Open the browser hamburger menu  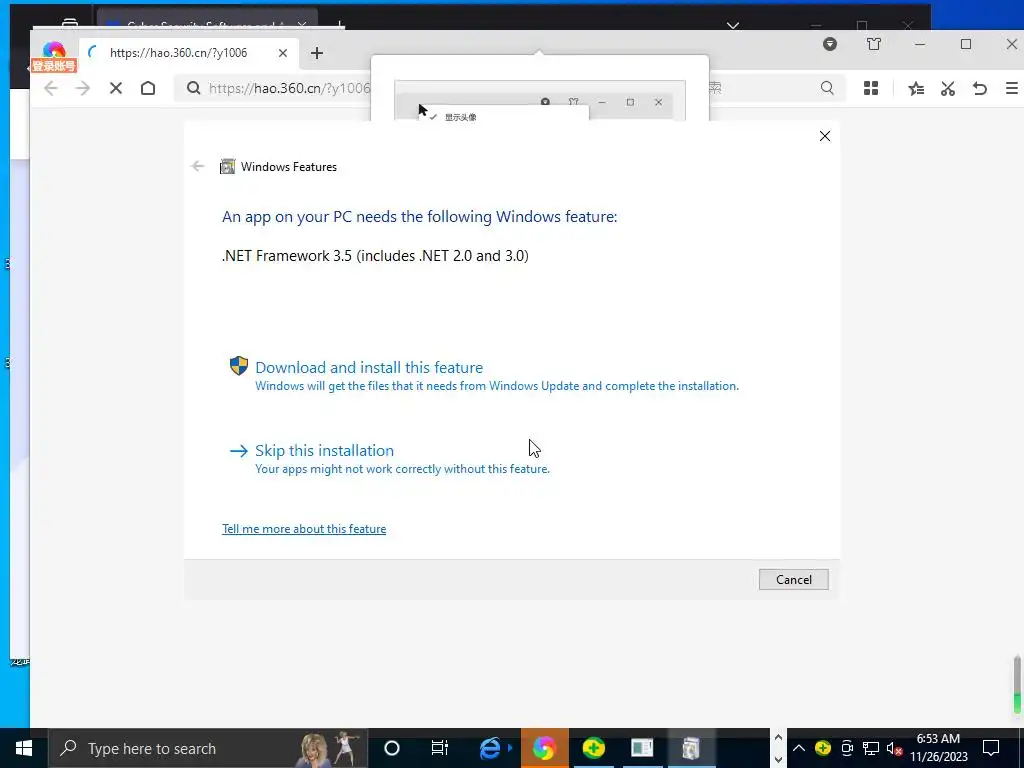coord(1012,88)
